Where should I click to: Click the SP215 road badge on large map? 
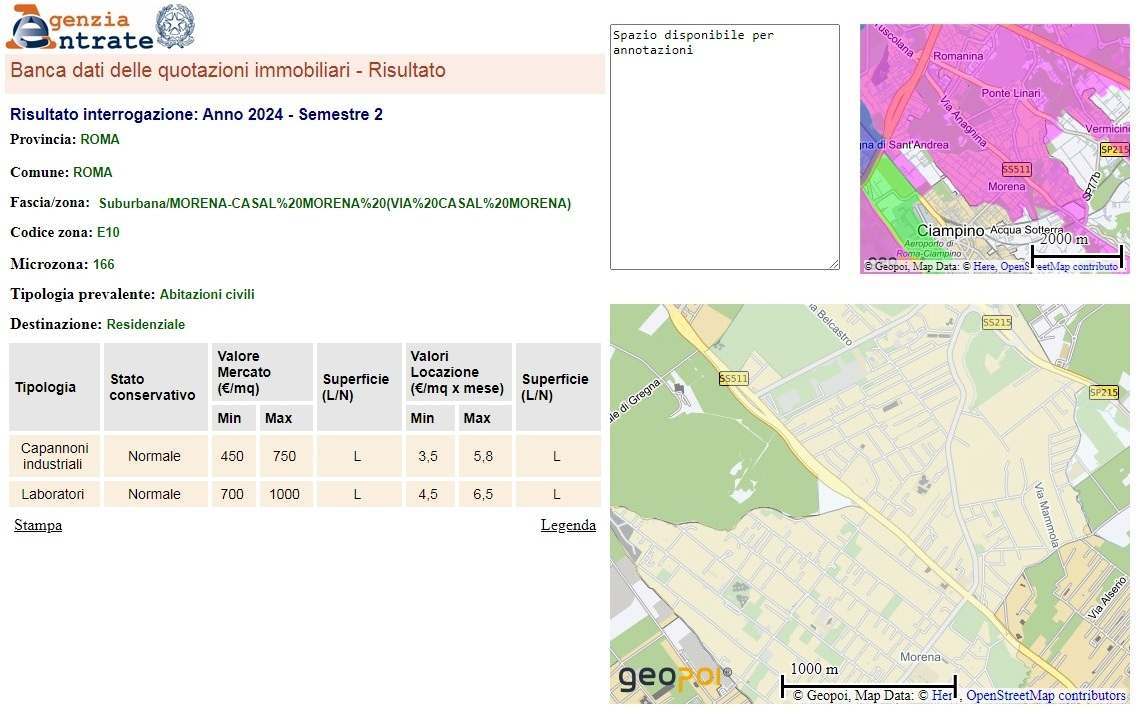tap(1103, 393)
